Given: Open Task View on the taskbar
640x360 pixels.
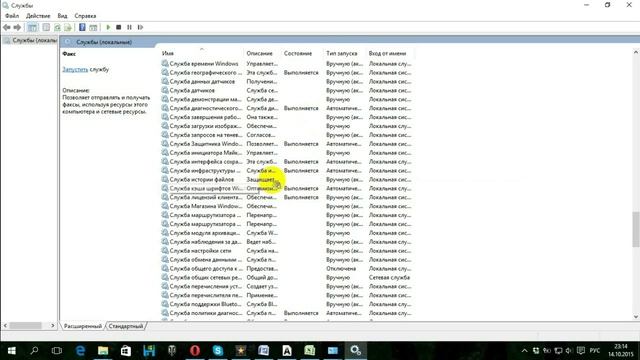Looking at the screenshot, I should coord(57,351).
